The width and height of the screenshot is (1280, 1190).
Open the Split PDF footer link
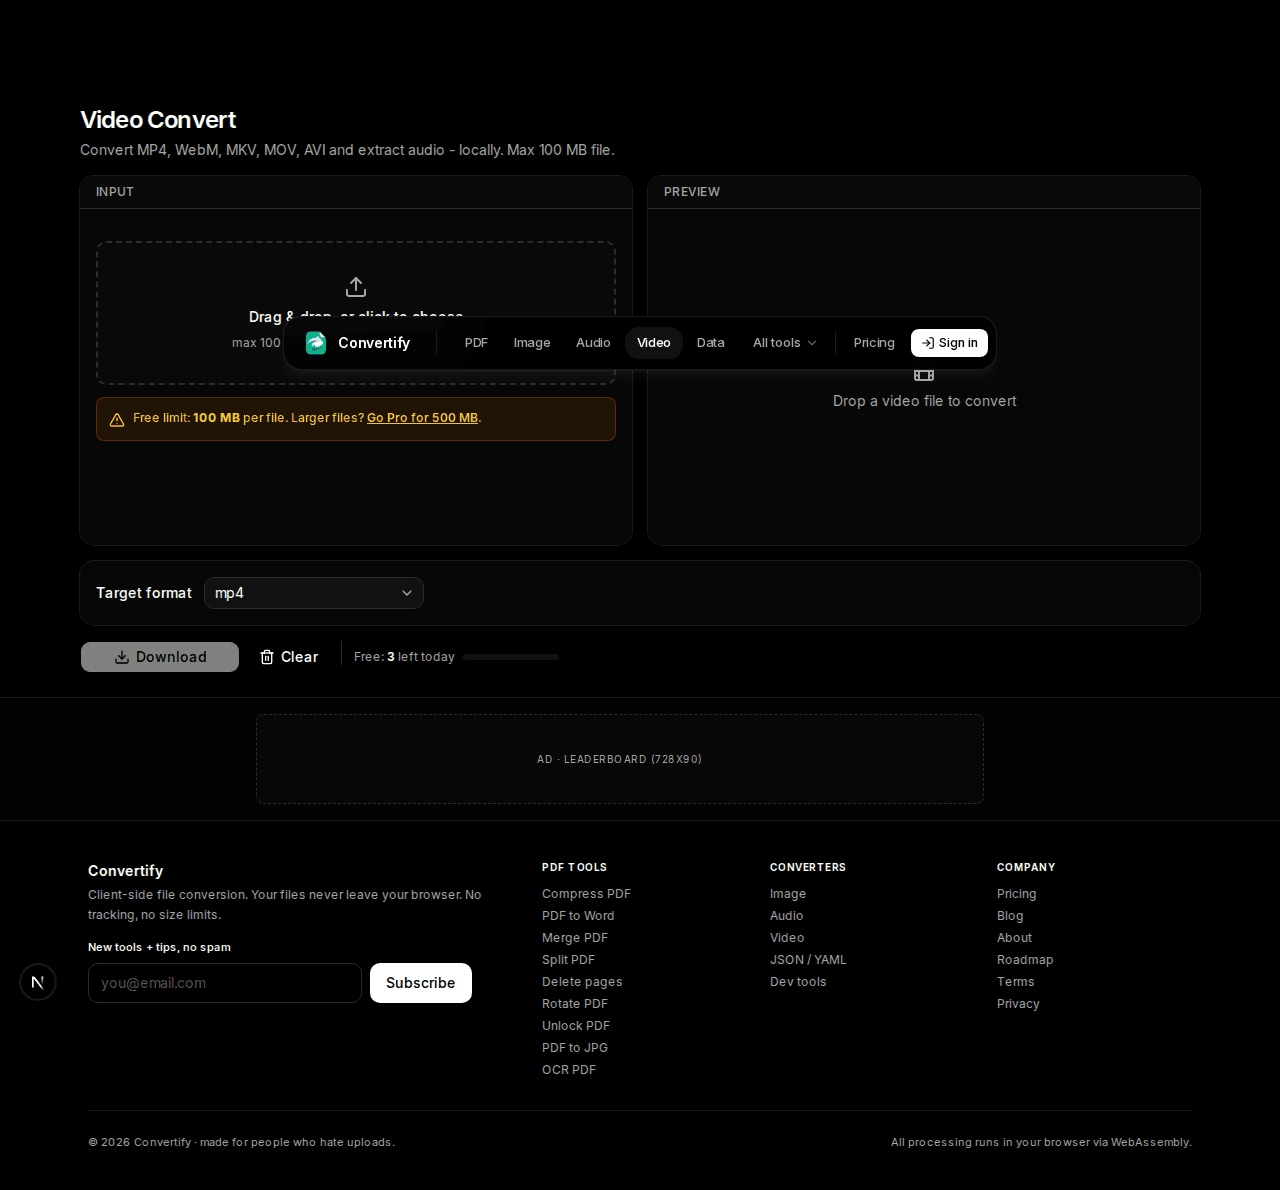(568, 960)
